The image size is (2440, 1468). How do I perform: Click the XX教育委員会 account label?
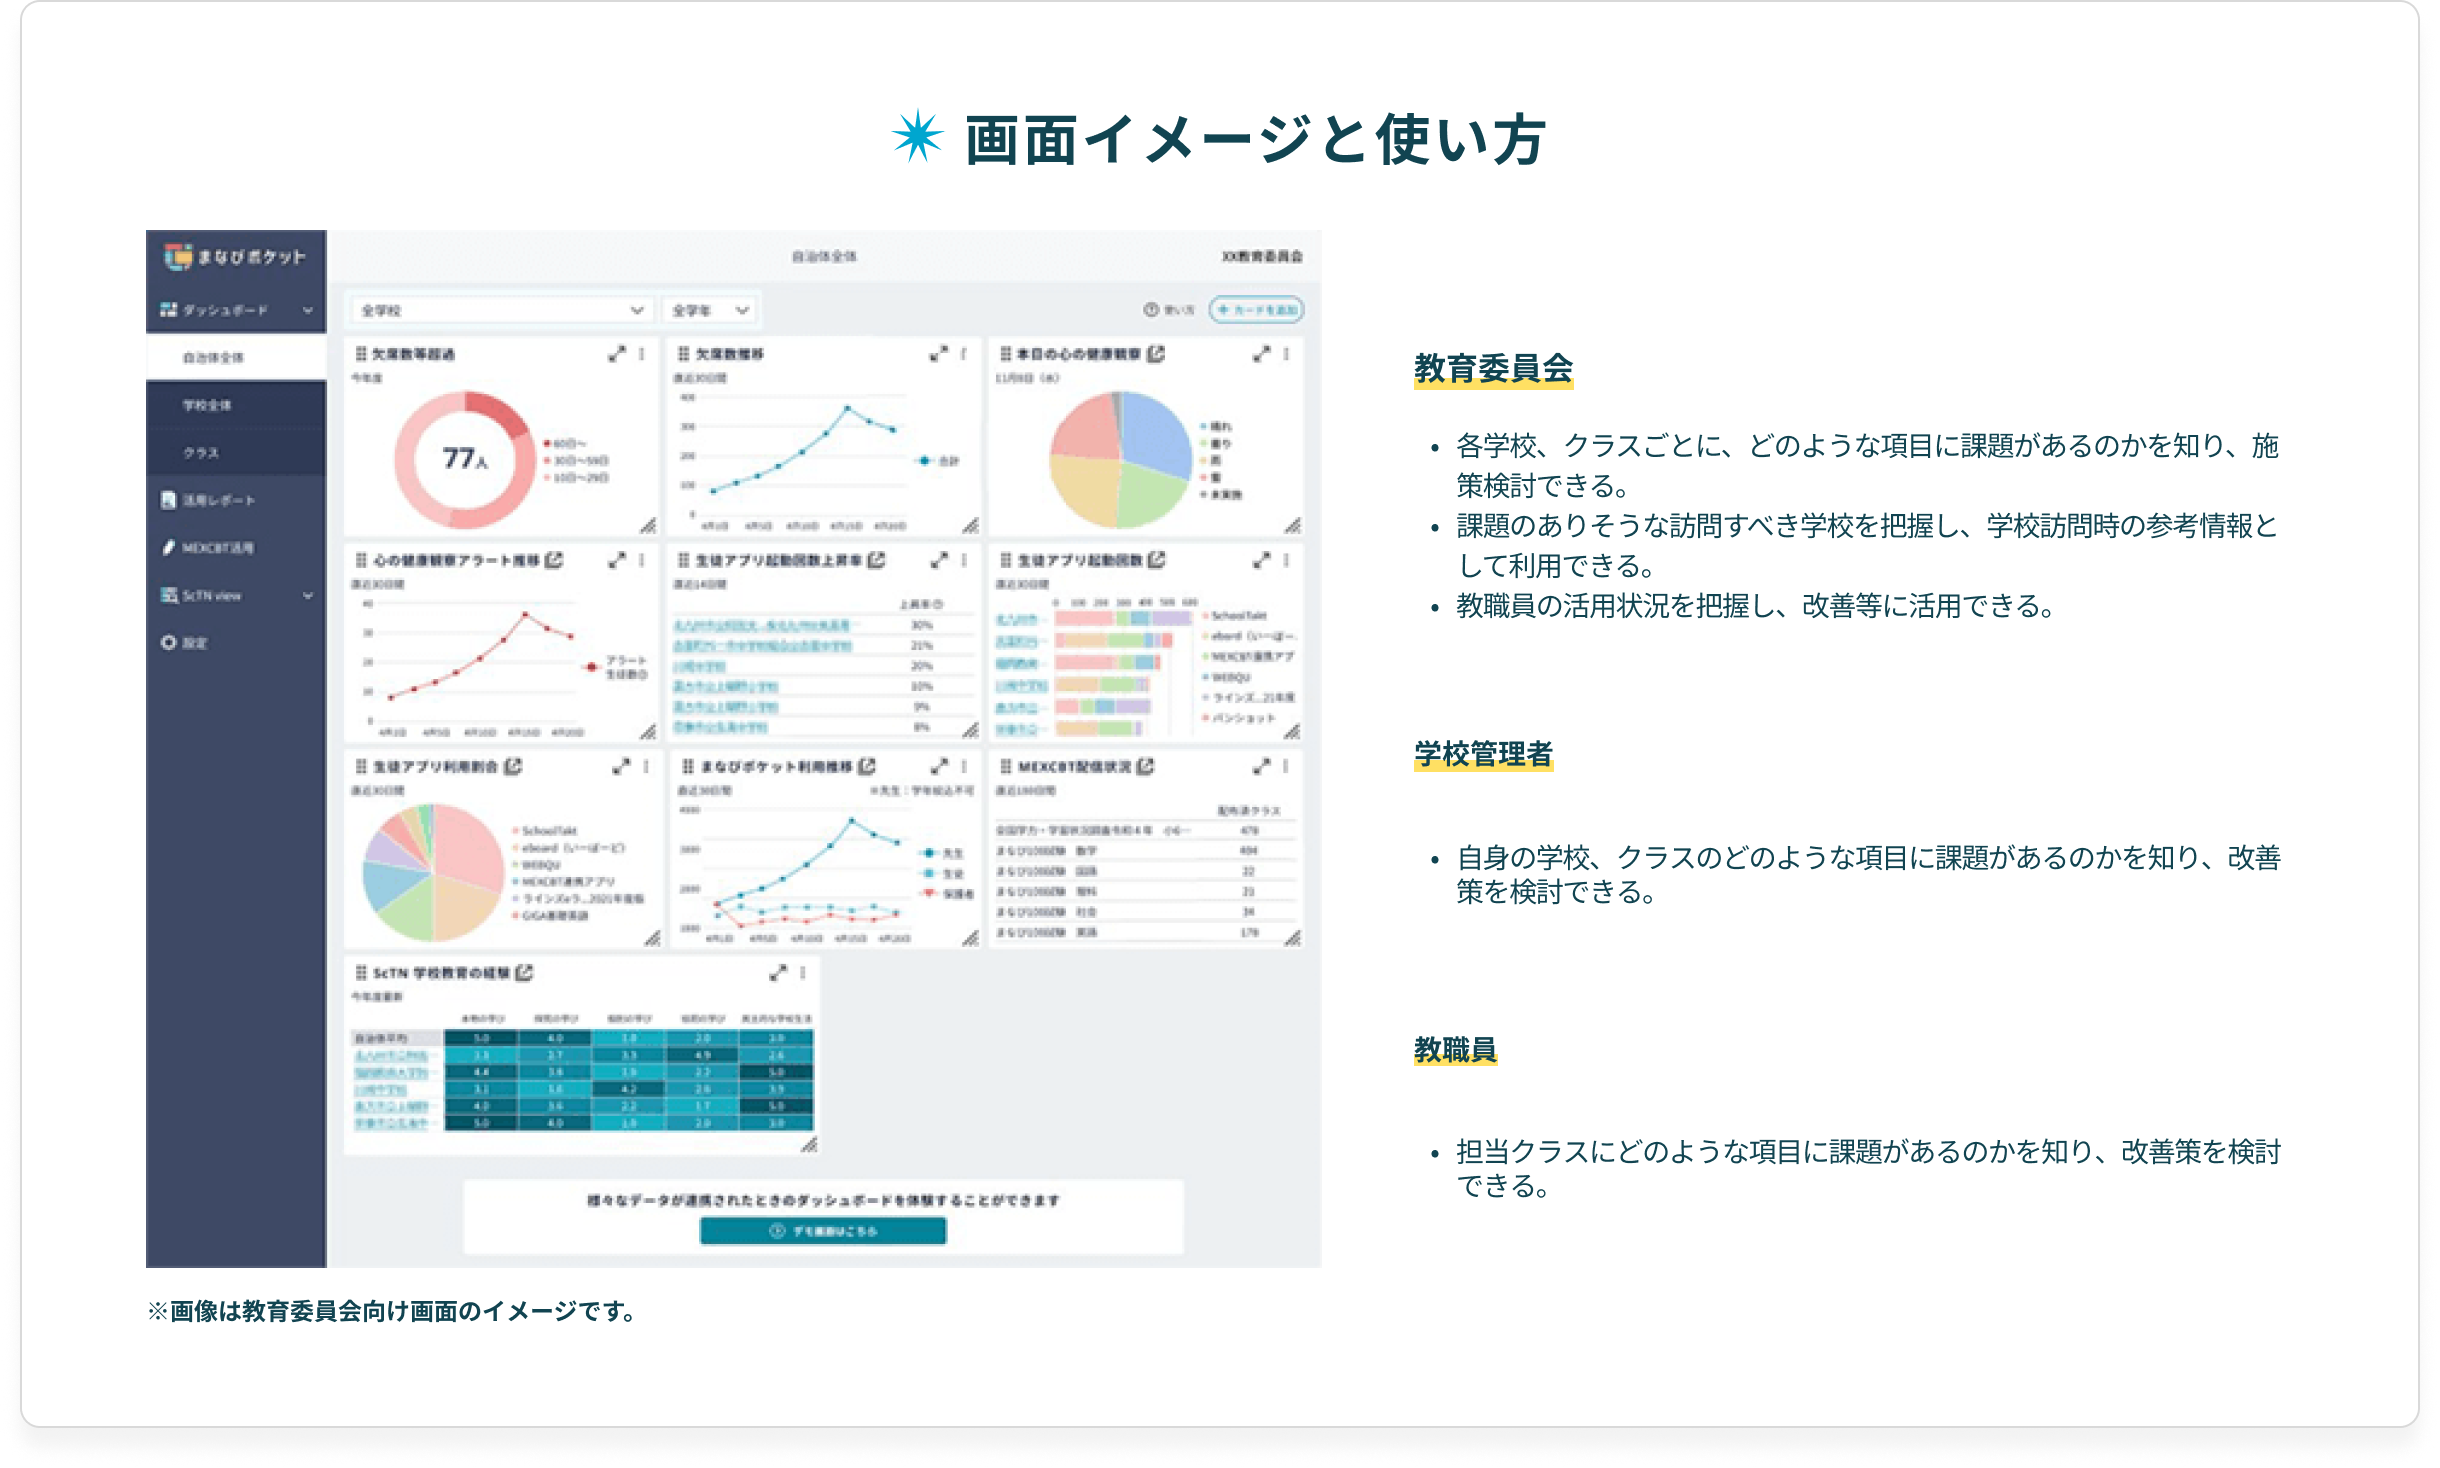pyautogui.click(x=1262, y=257)
